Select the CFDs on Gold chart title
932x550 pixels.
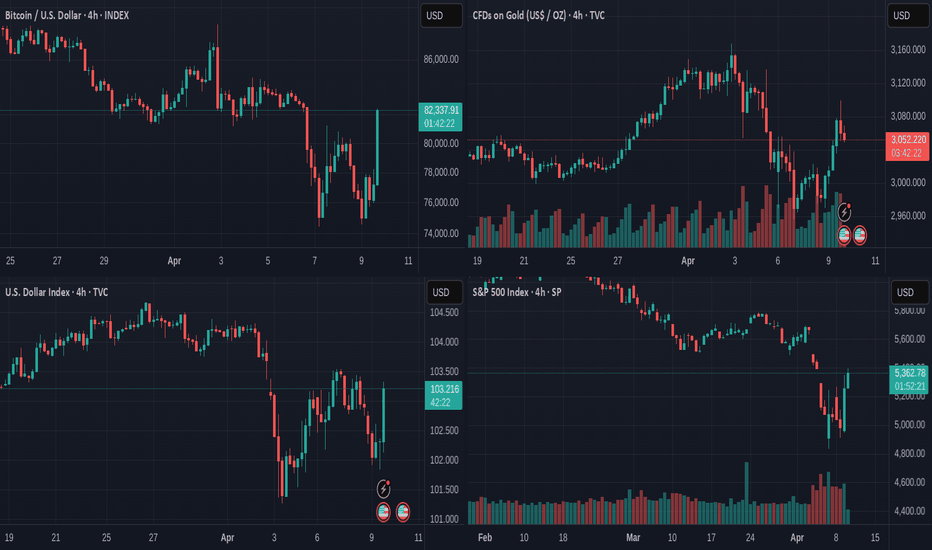(x=539, y=15)
